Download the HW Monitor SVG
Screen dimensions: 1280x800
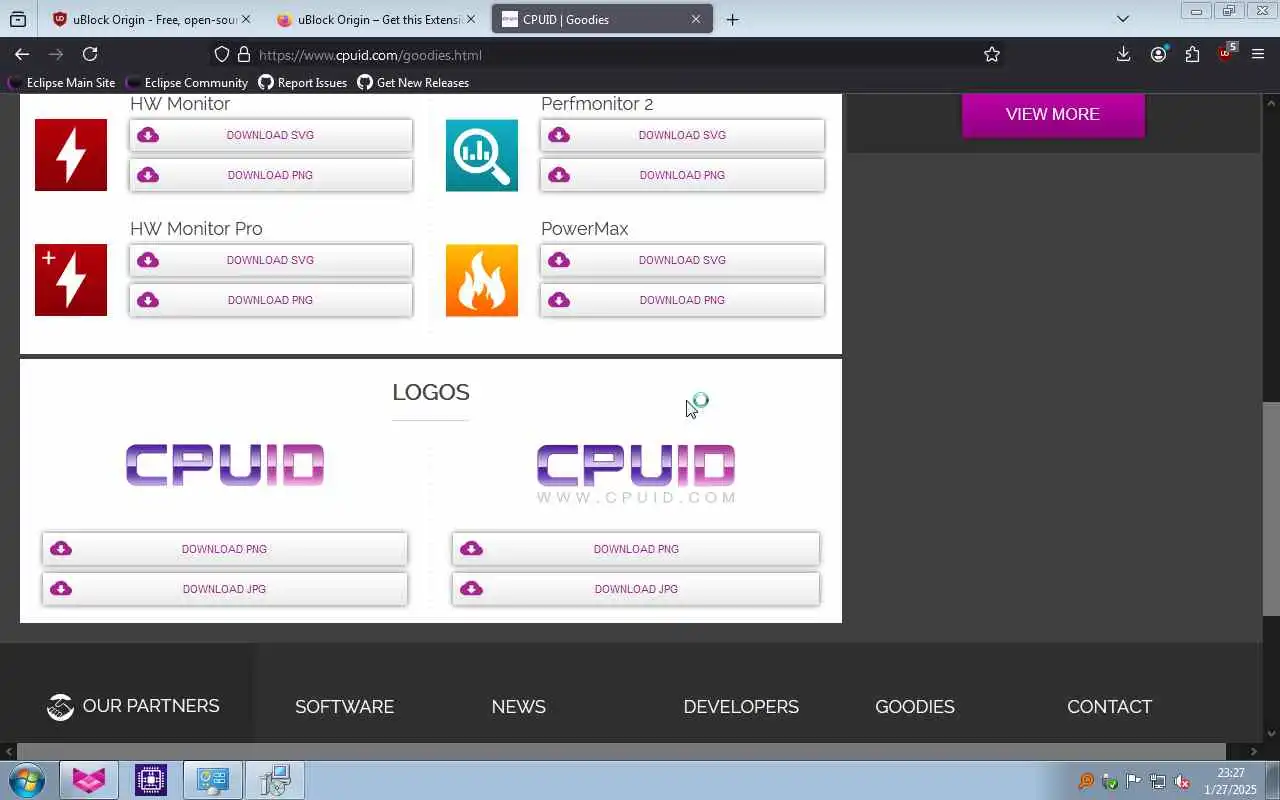tap(271, 135)
